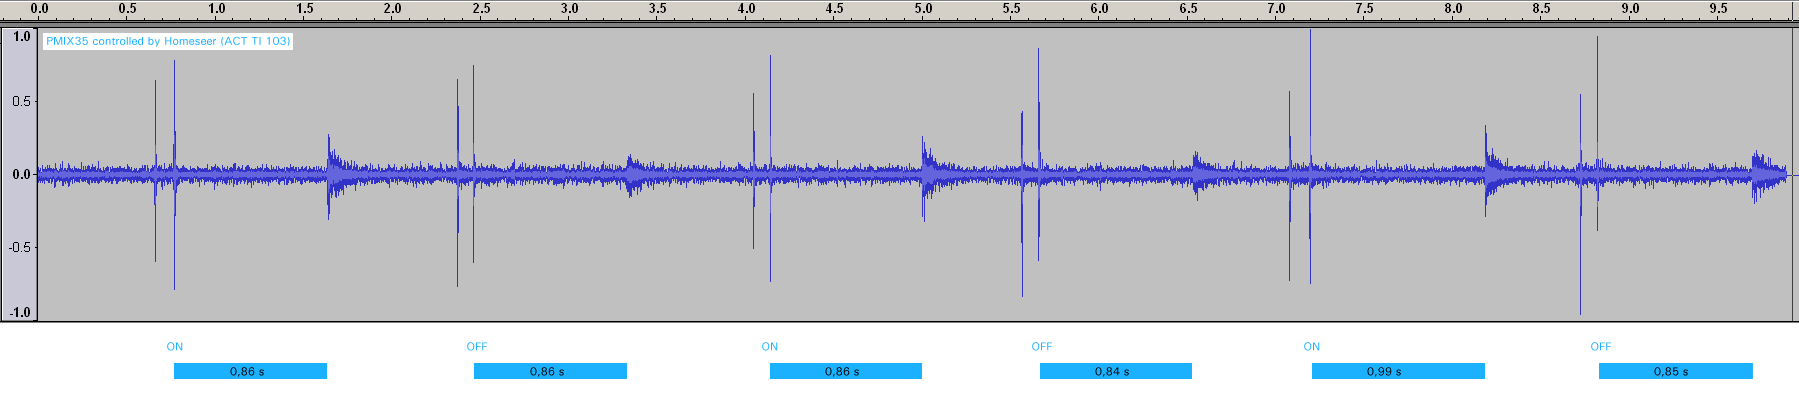Select the 0,84 s duration bar

click(x=1115, y=371)
